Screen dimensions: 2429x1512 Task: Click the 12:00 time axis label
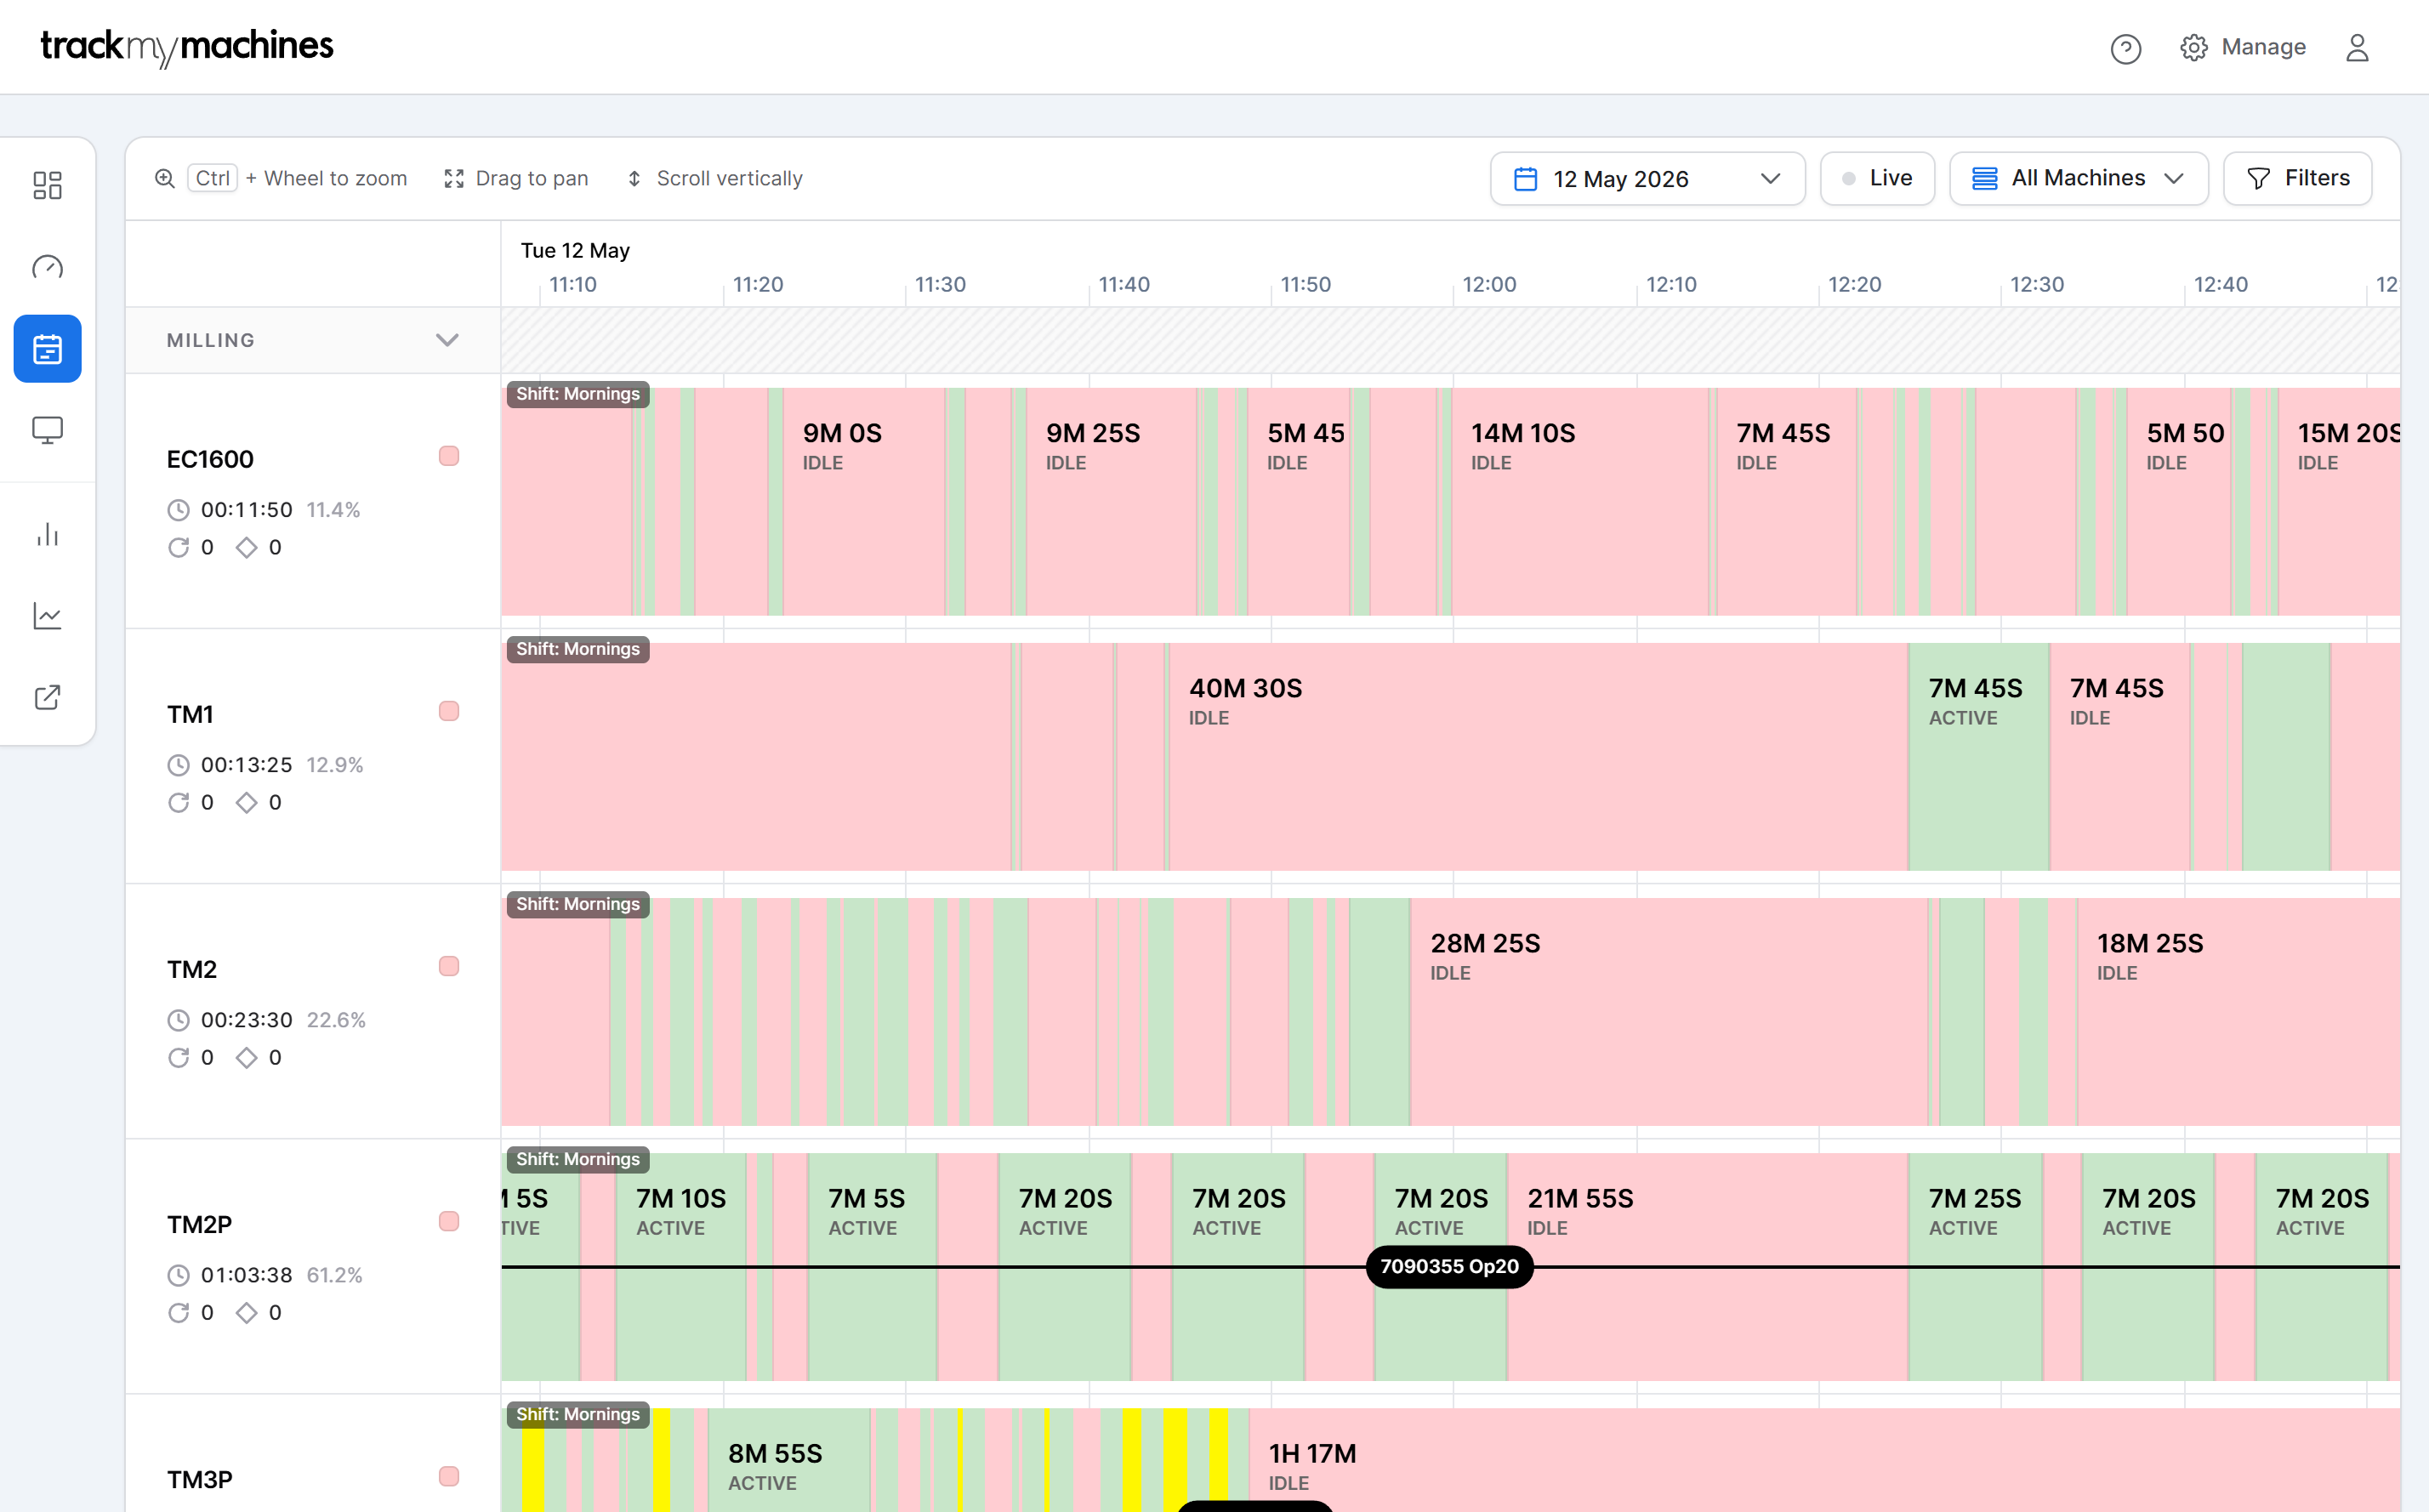click(1489, 284)
